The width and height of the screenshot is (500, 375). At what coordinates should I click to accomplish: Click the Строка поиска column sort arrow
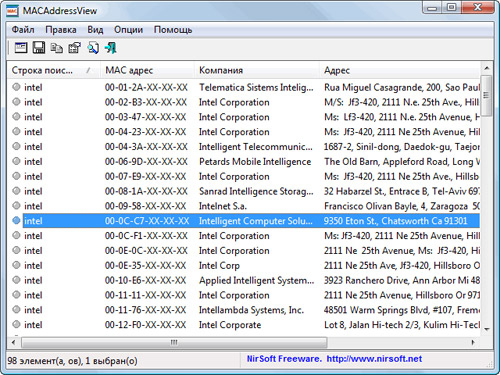coord(88,70)
